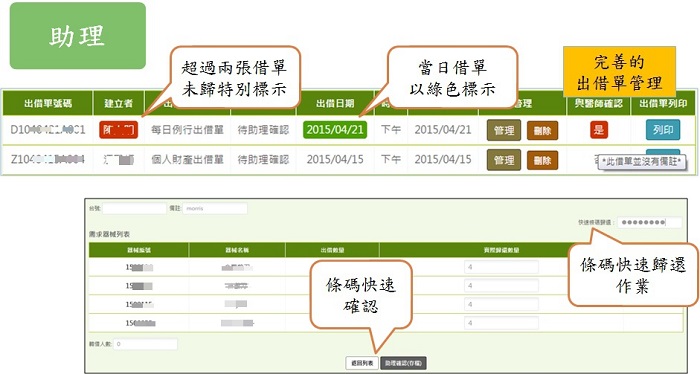Click 2015/04/15 in the 出借日期 column
Screen dimensions: 700x374
(x=335, y=159)
